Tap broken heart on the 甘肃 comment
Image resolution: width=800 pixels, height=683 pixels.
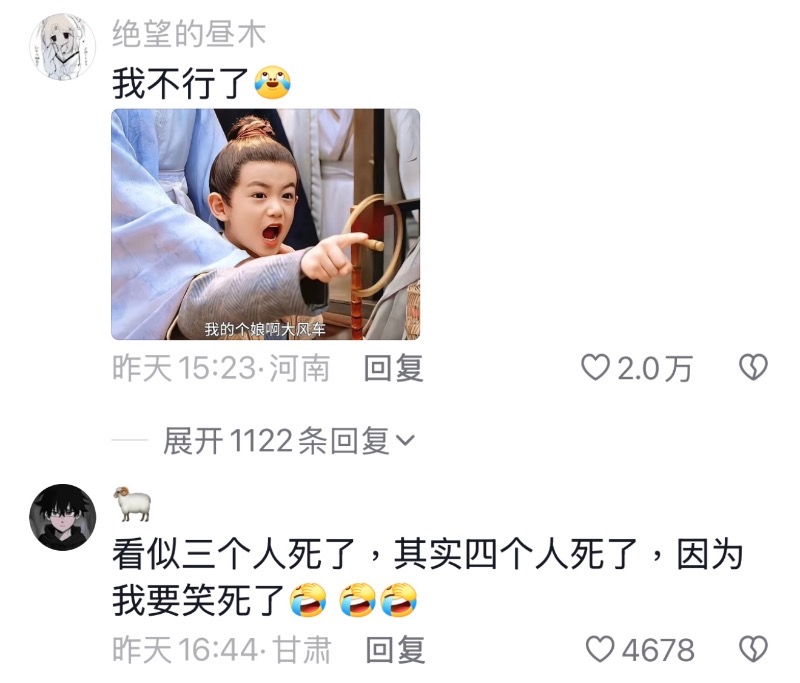point(753,649)
